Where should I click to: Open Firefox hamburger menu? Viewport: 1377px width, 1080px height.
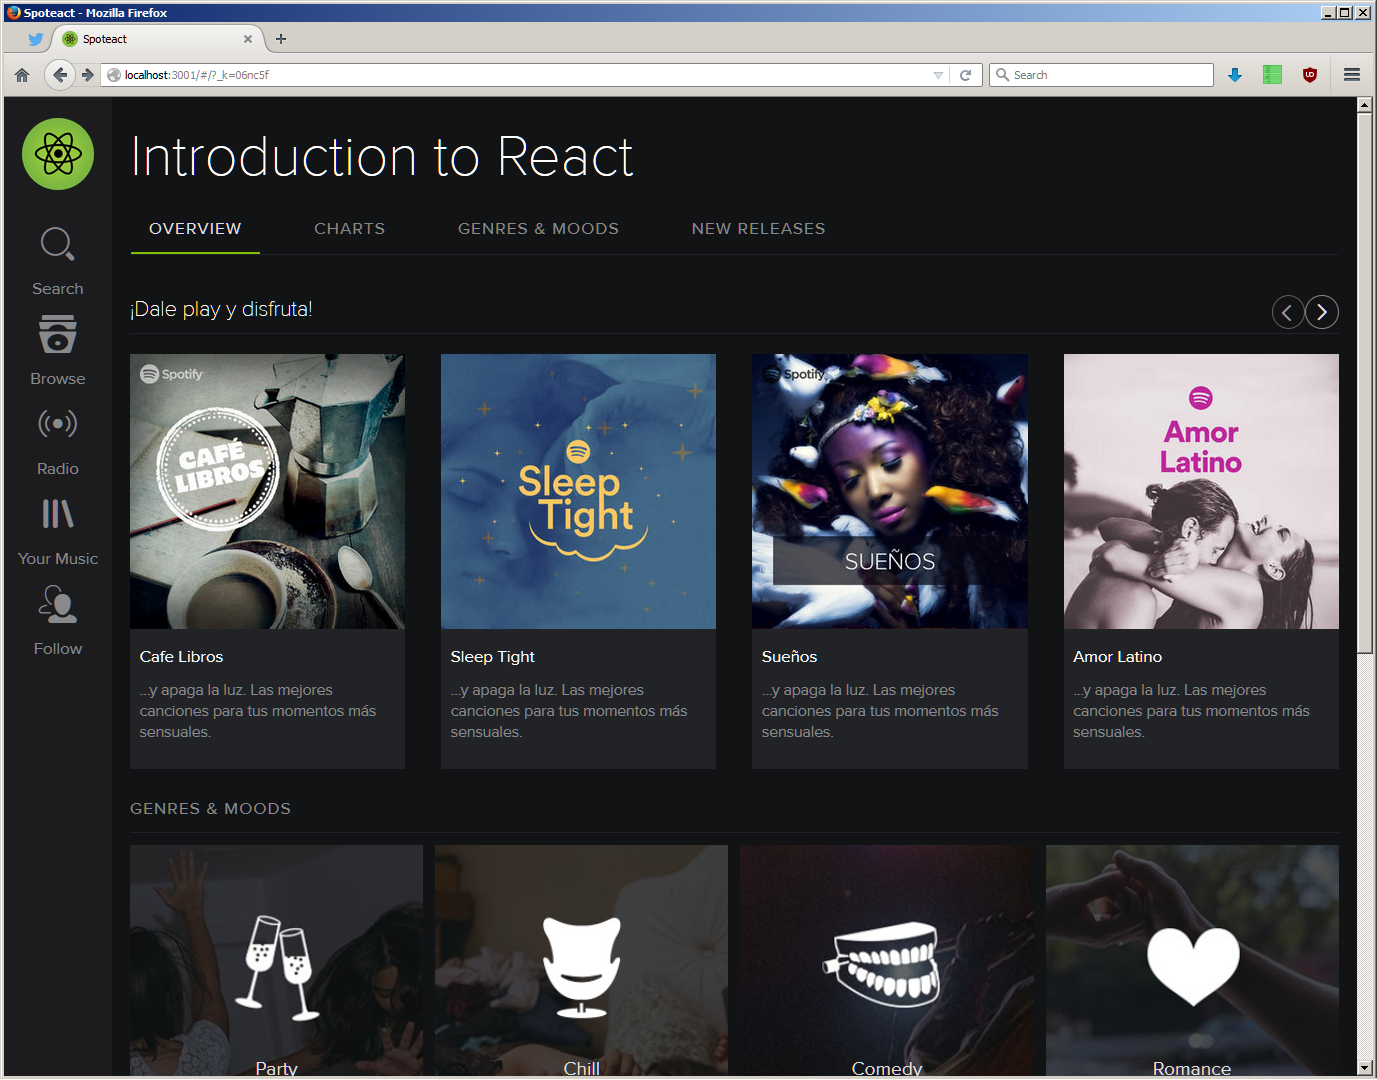(1352, 75)
